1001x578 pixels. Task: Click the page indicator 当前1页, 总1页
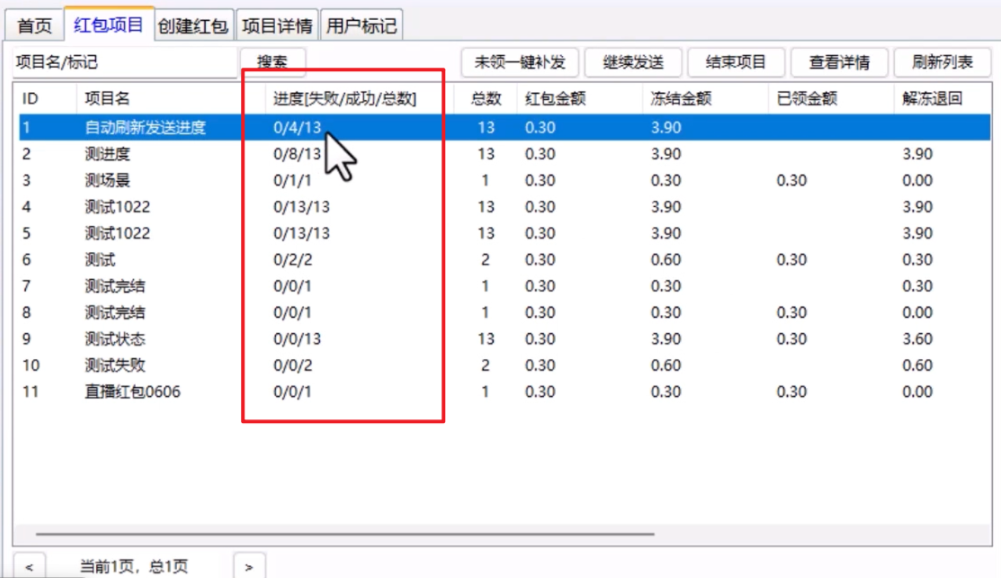[134, 567]
